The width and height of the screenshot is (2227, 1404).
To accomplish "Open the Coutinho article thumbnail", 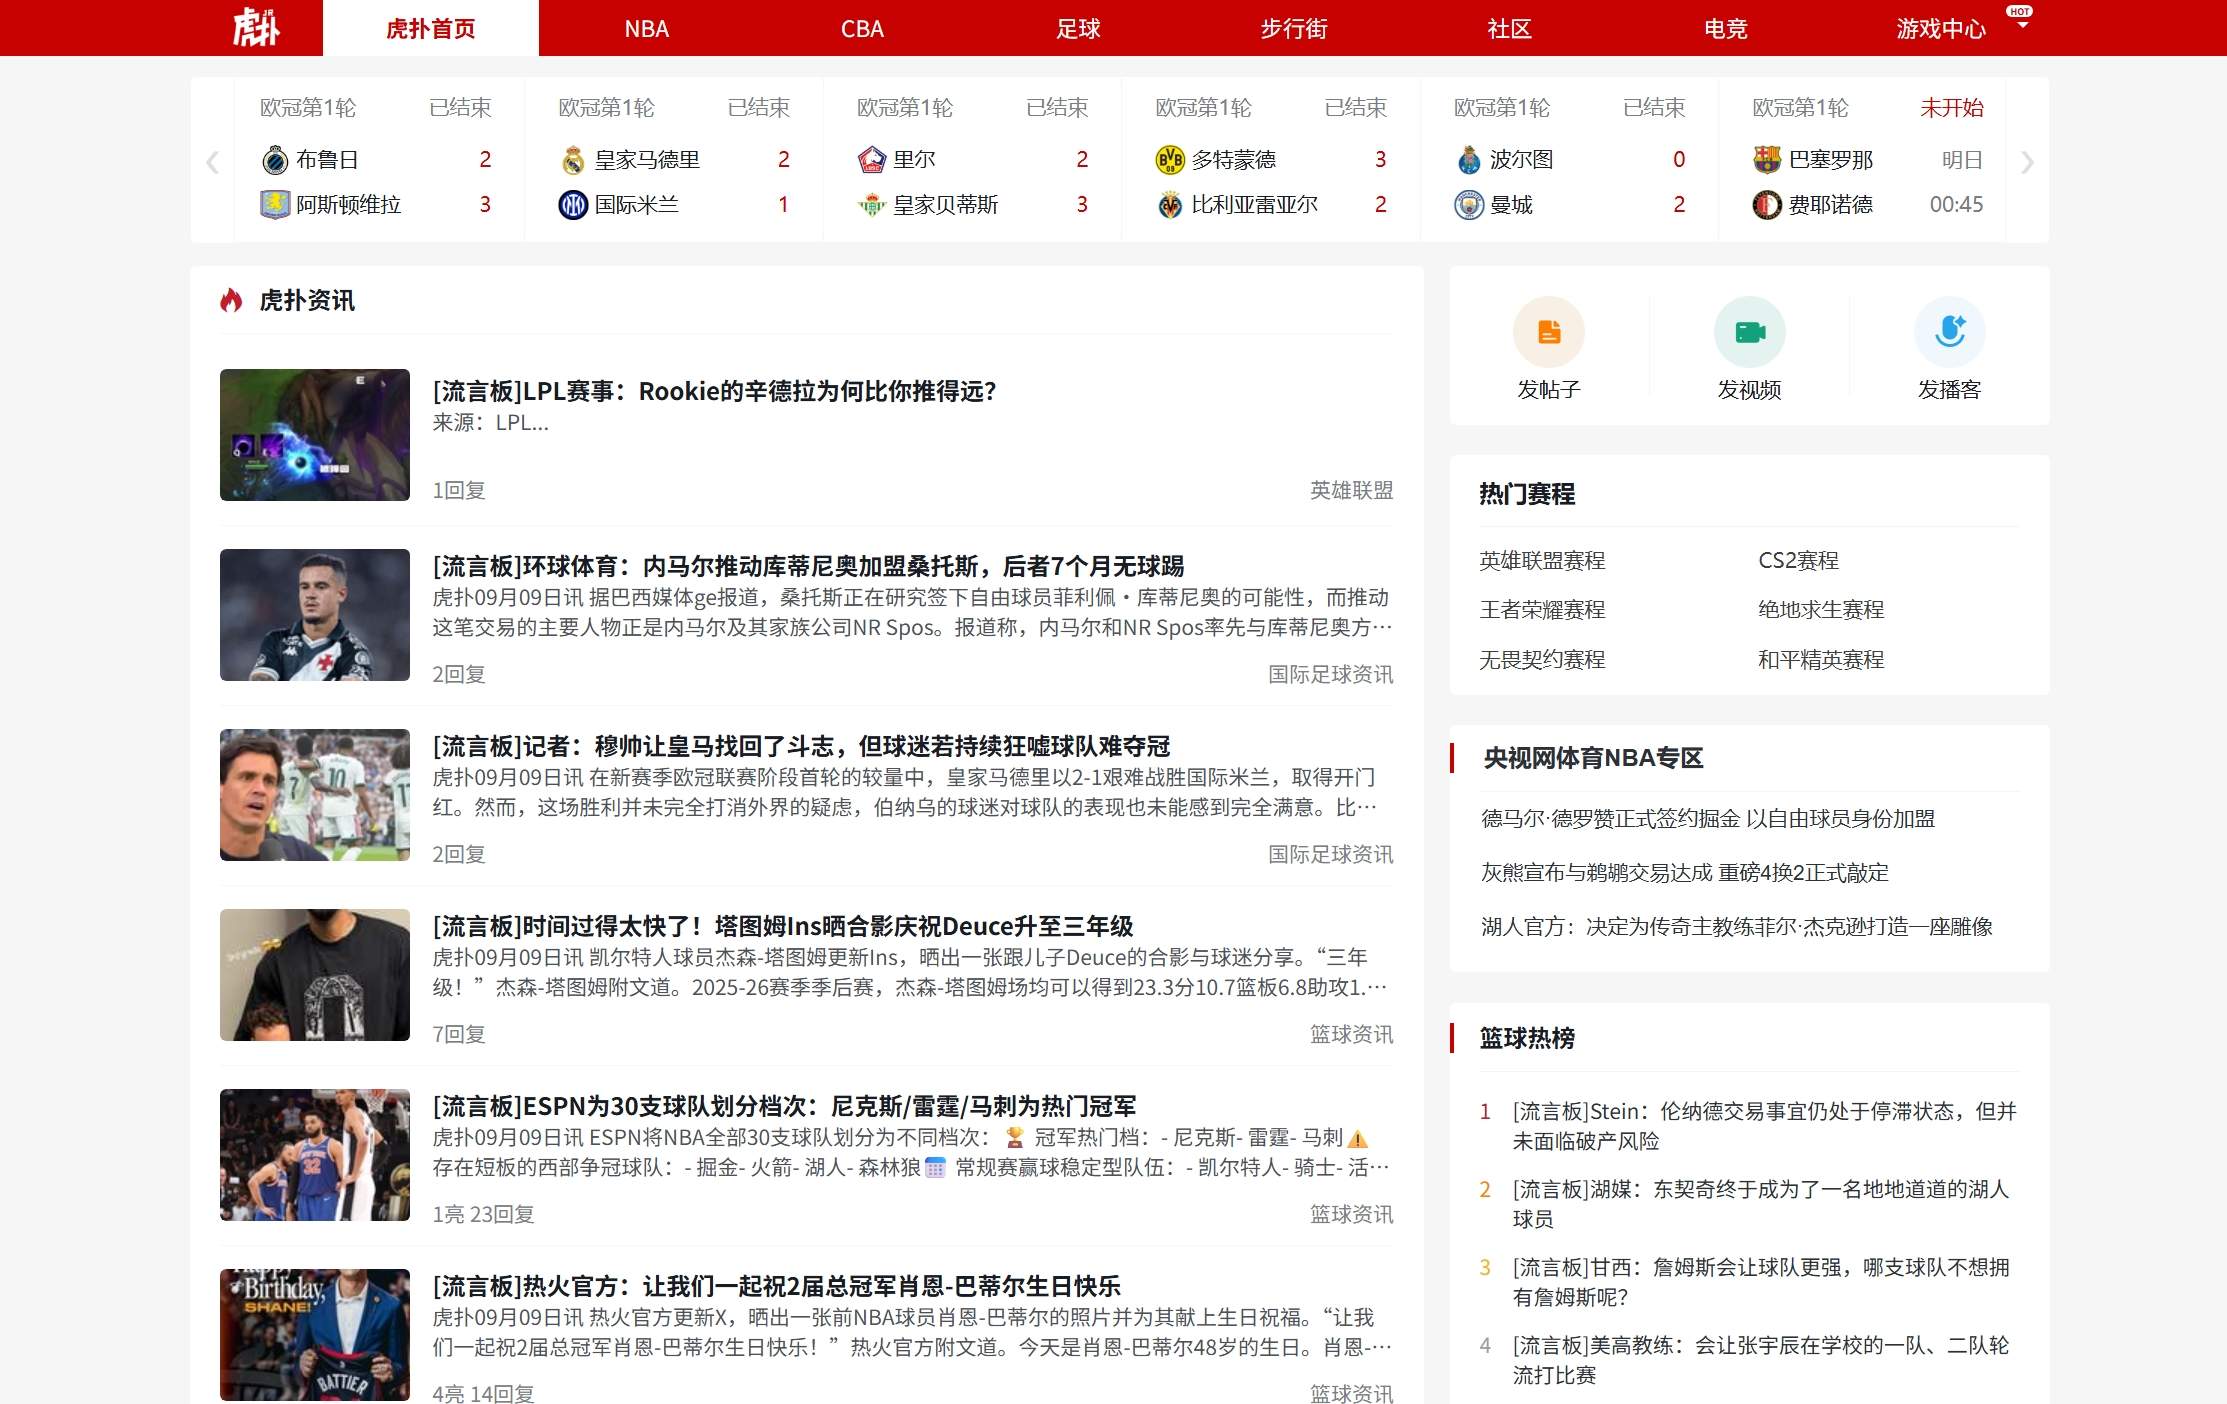I will pyautogui.click(x=315, y=615).
